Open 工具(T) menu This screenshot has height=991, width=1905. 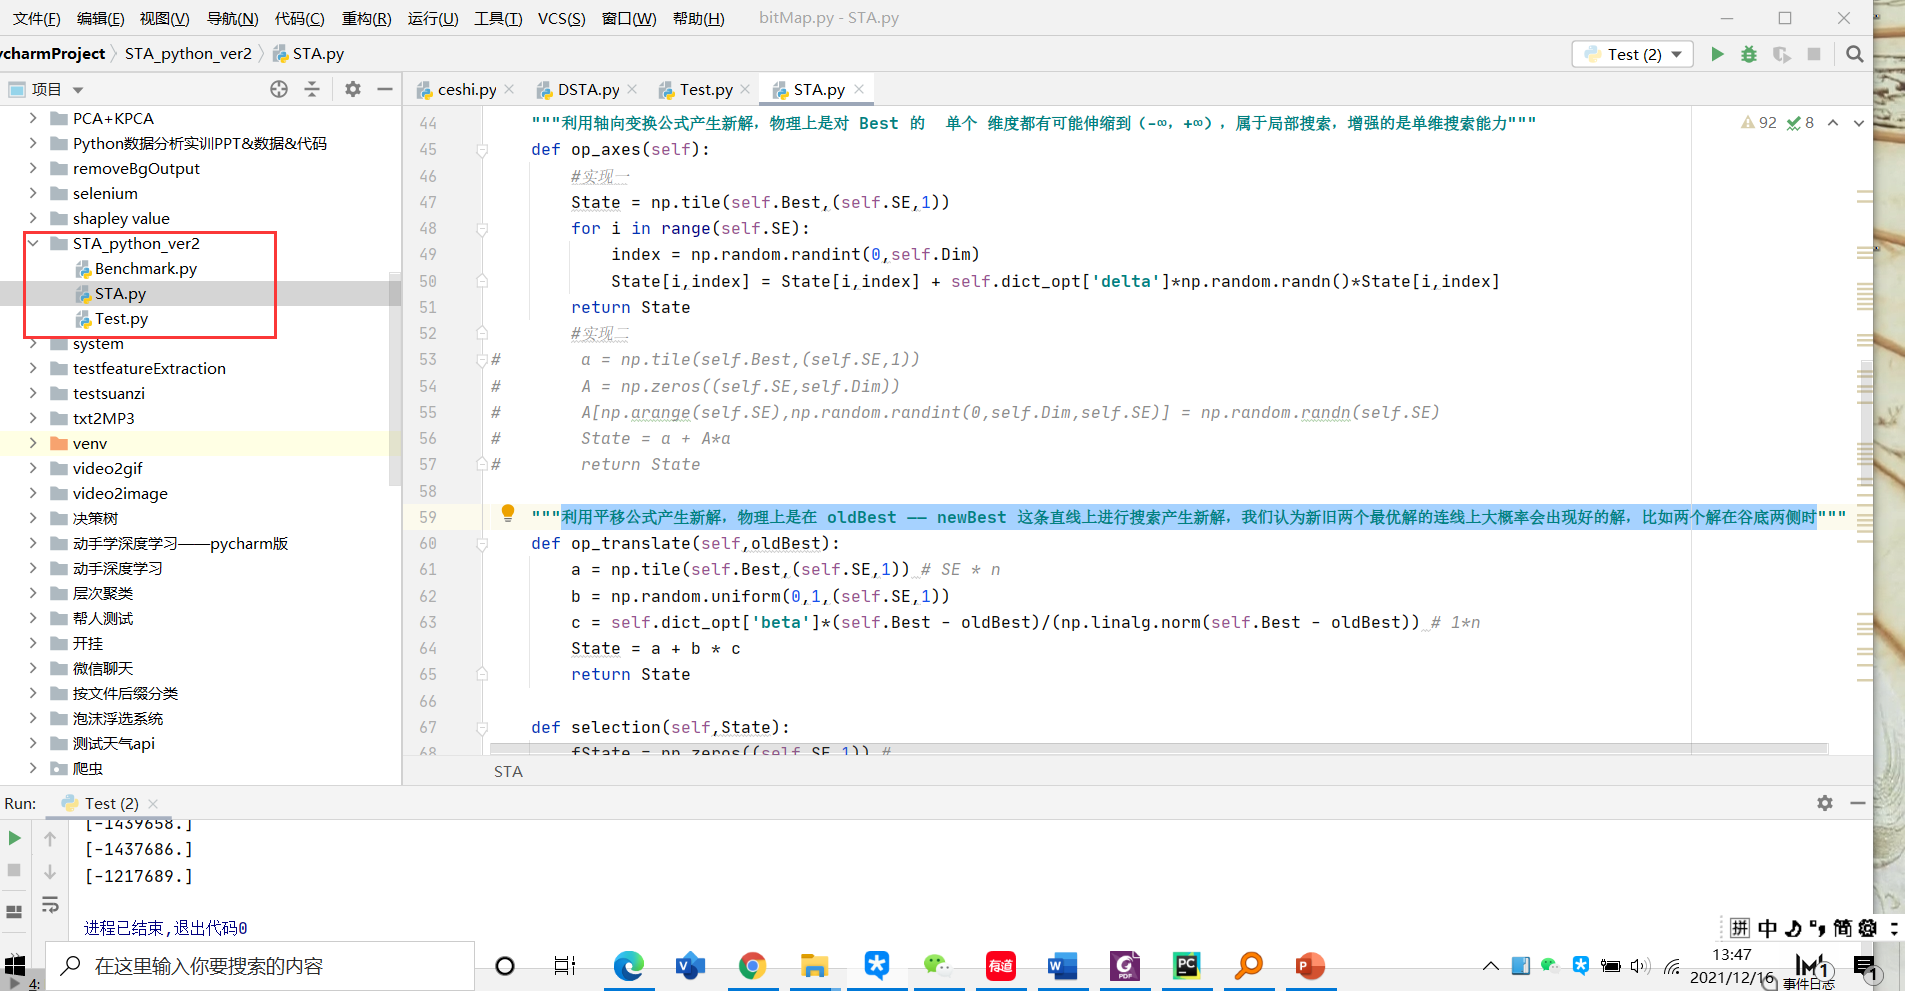point(498,18)
